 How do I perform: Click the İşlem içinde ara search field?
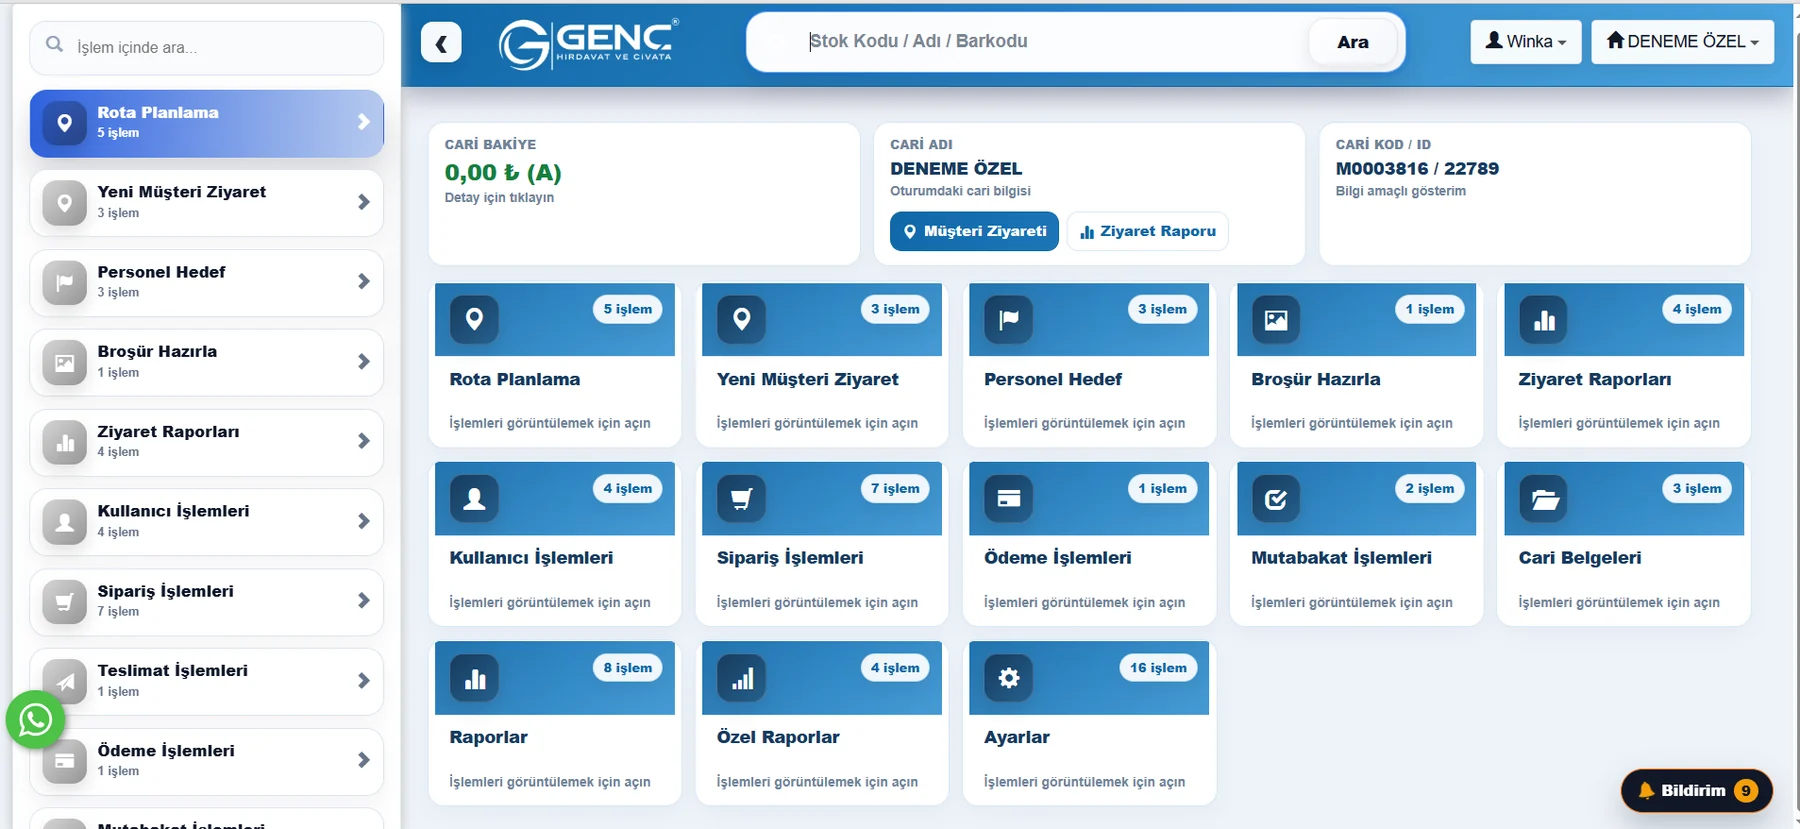click(207, 47)
